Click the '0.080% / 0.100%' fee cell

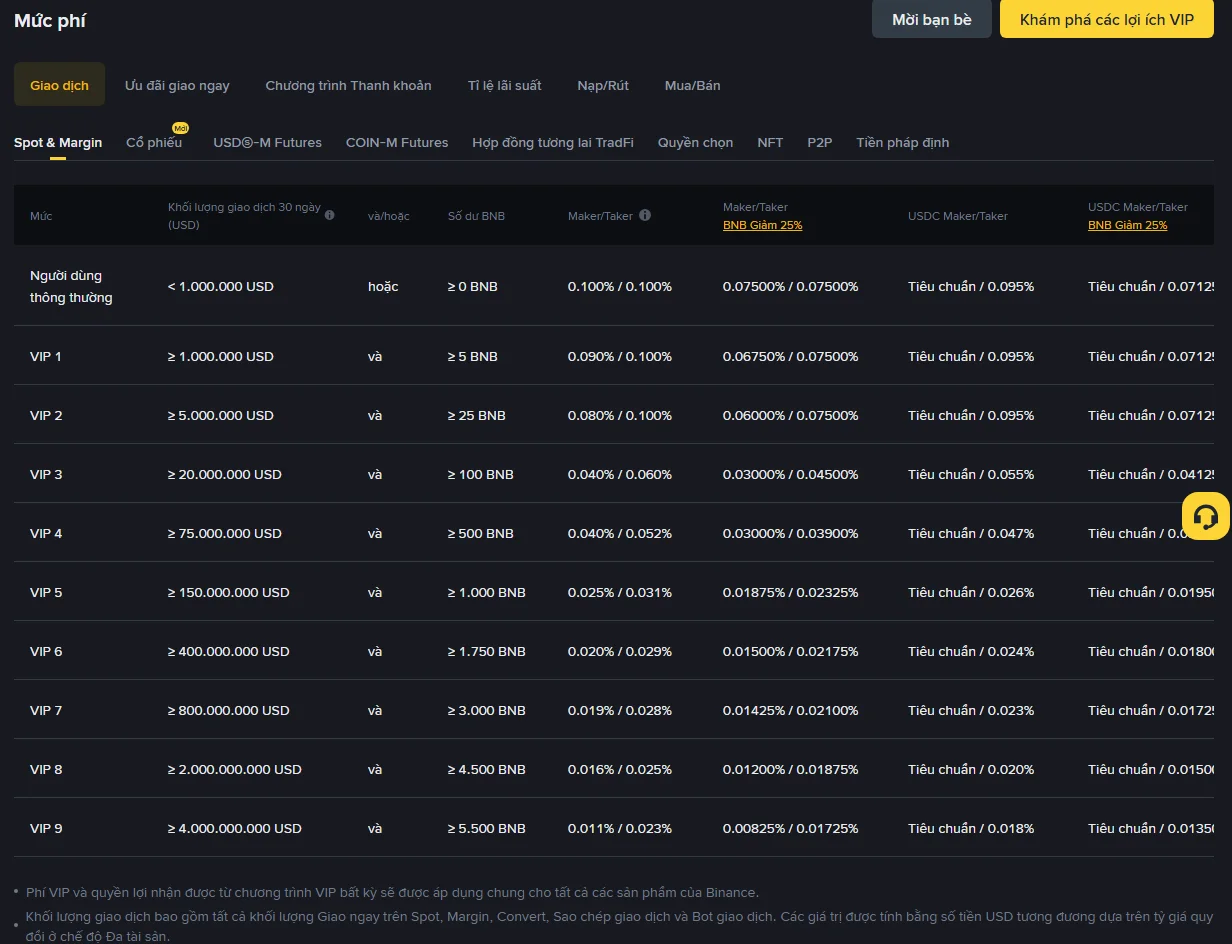[x=620, y=415]
